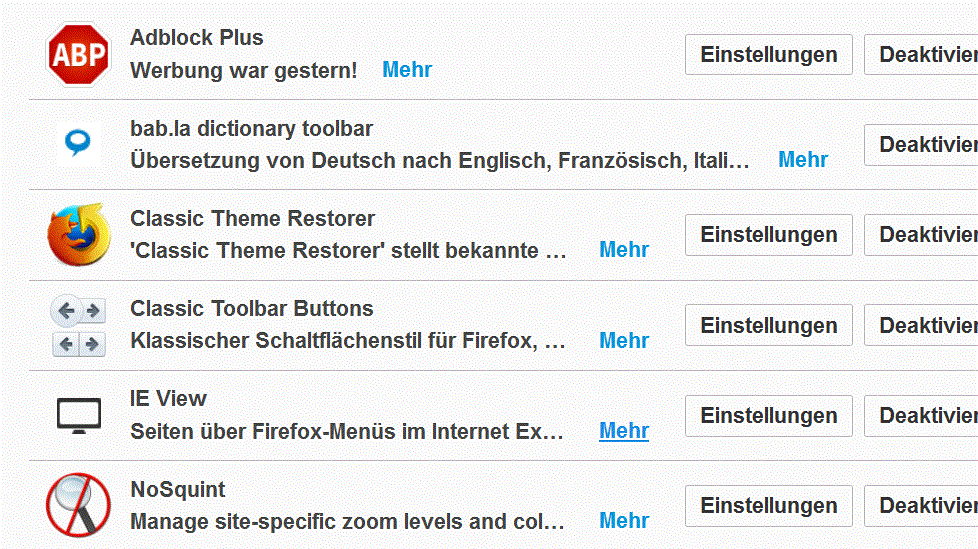Open NoSquint Einstellungen

click(x=768, y=506)
